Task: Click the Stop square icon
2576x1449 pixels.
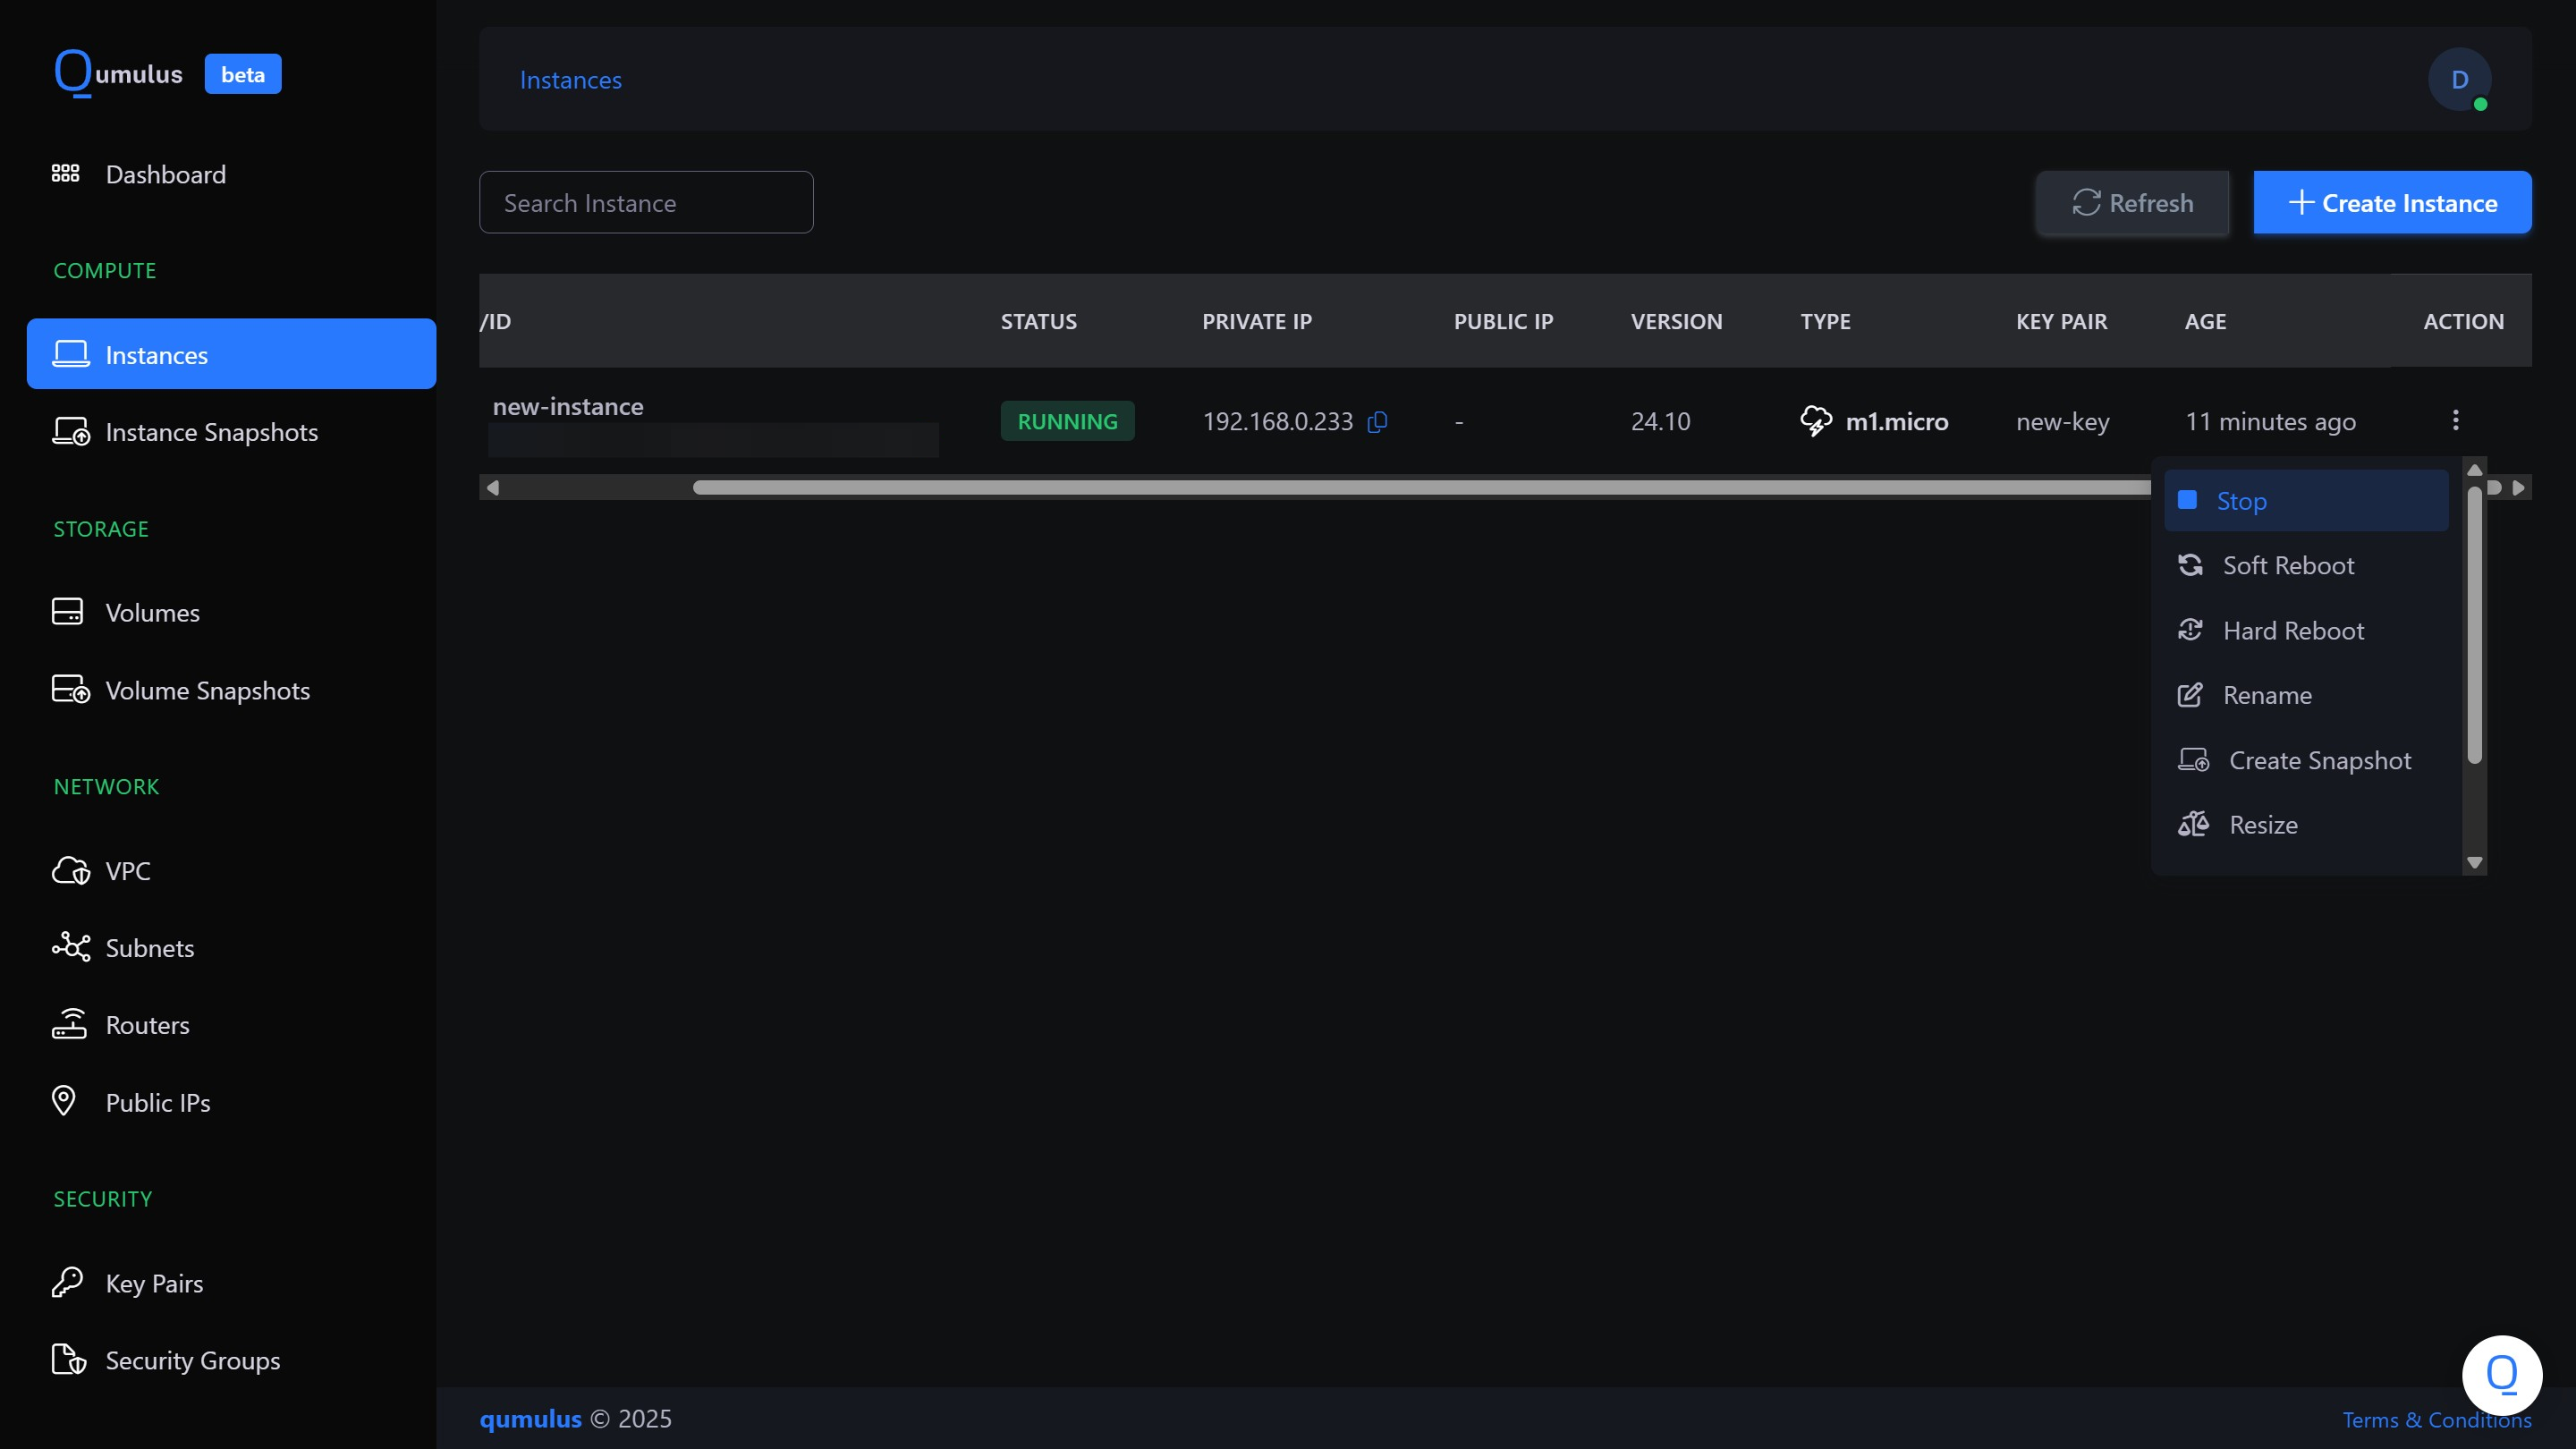Action: click(2188, 499)
